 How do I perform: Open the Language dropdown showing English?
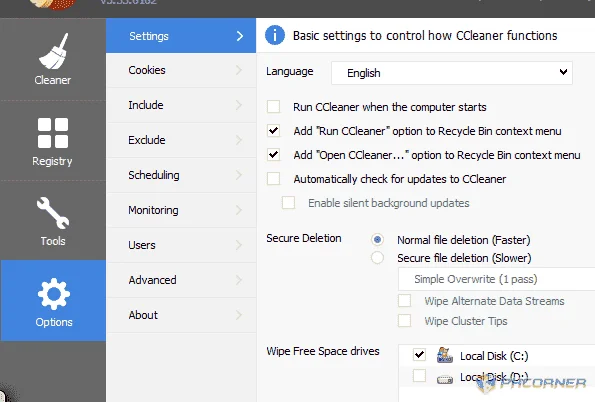coord(452,73)
